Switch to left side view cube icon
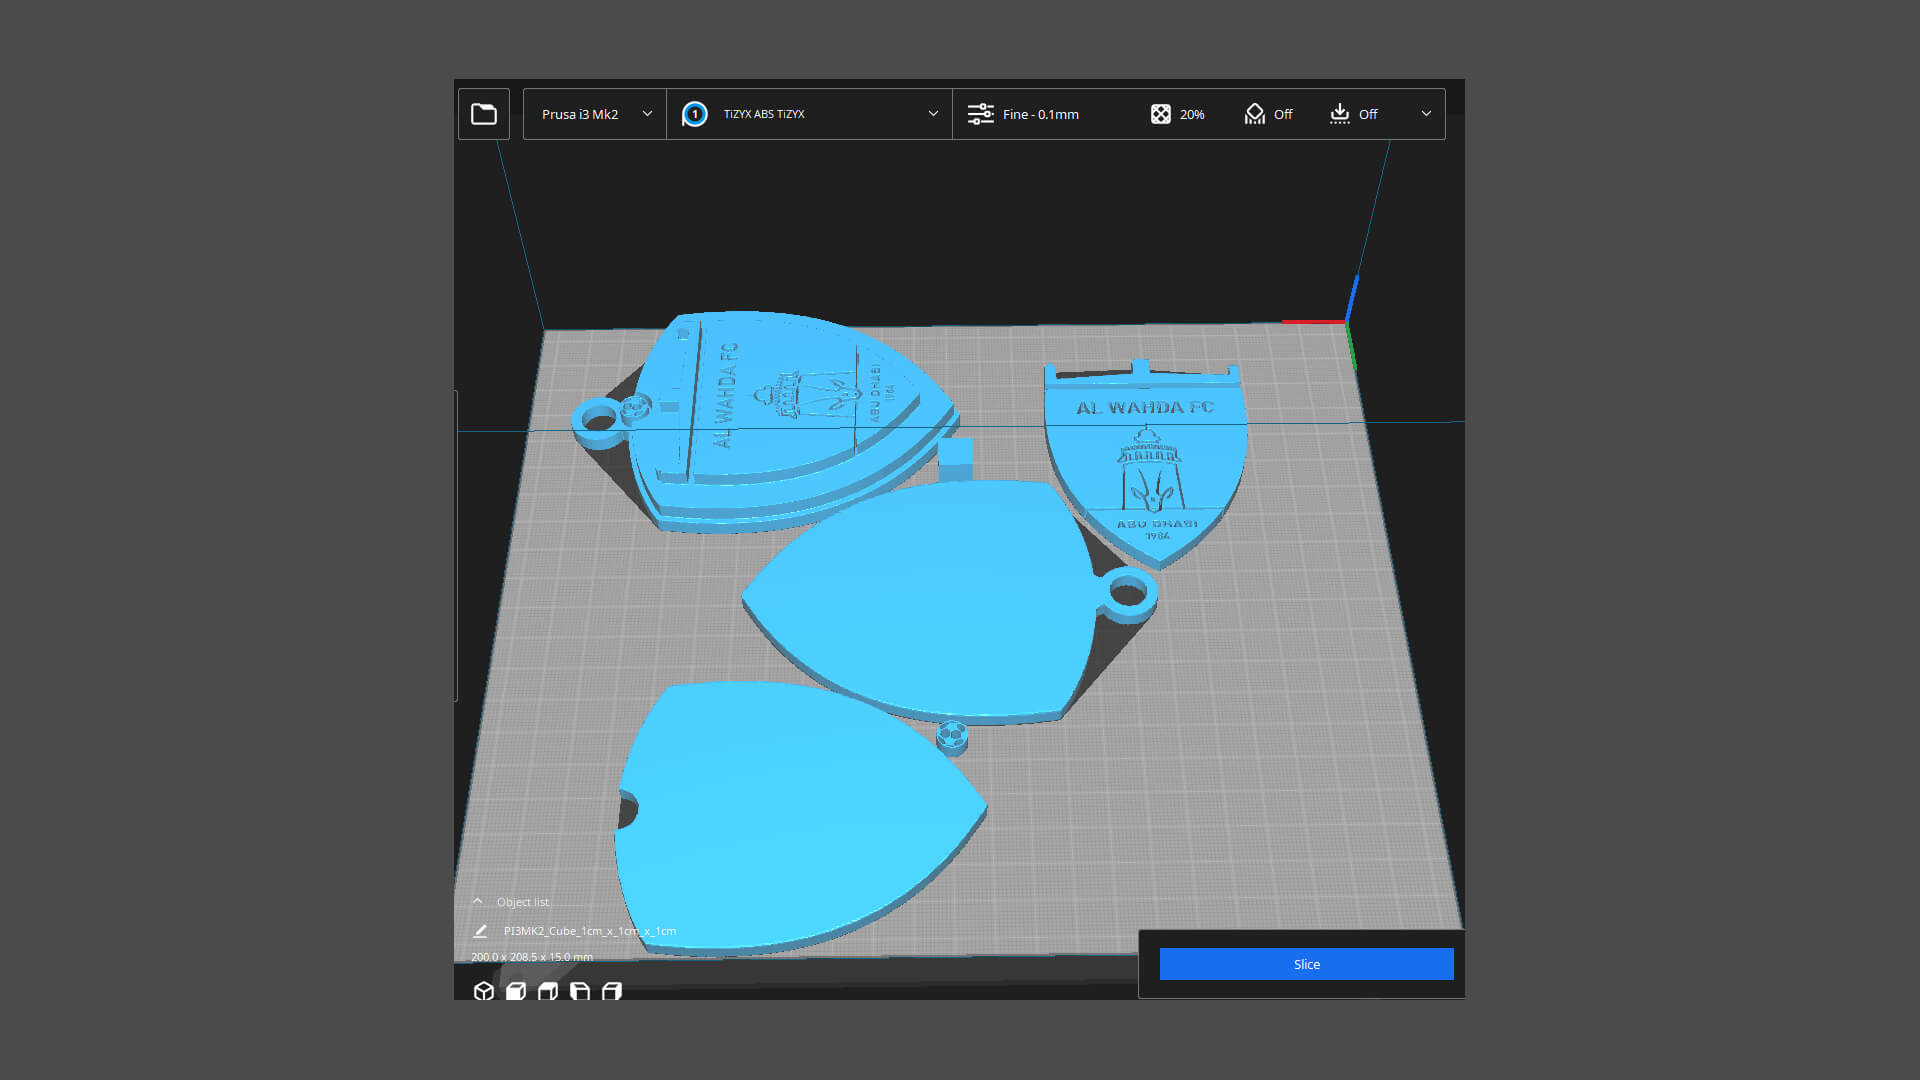Image resolution: width=1920 pixels, height=1080 pixels. [x=580, y=991]
